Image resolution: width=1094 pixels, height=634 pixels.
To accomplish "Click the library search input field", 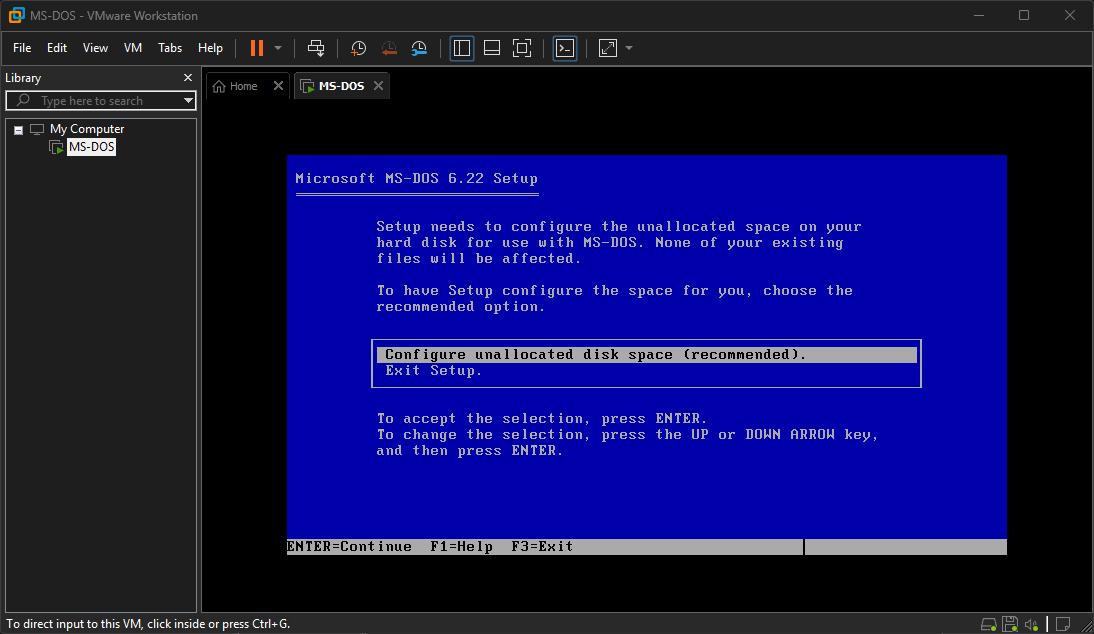I will point(100,101).
